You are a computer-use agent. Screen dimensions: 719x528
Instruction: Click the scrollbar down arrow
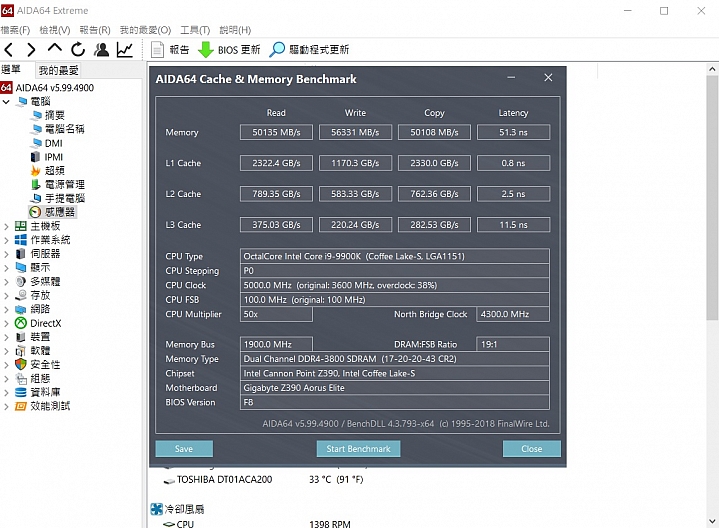[x=712, y=521]
